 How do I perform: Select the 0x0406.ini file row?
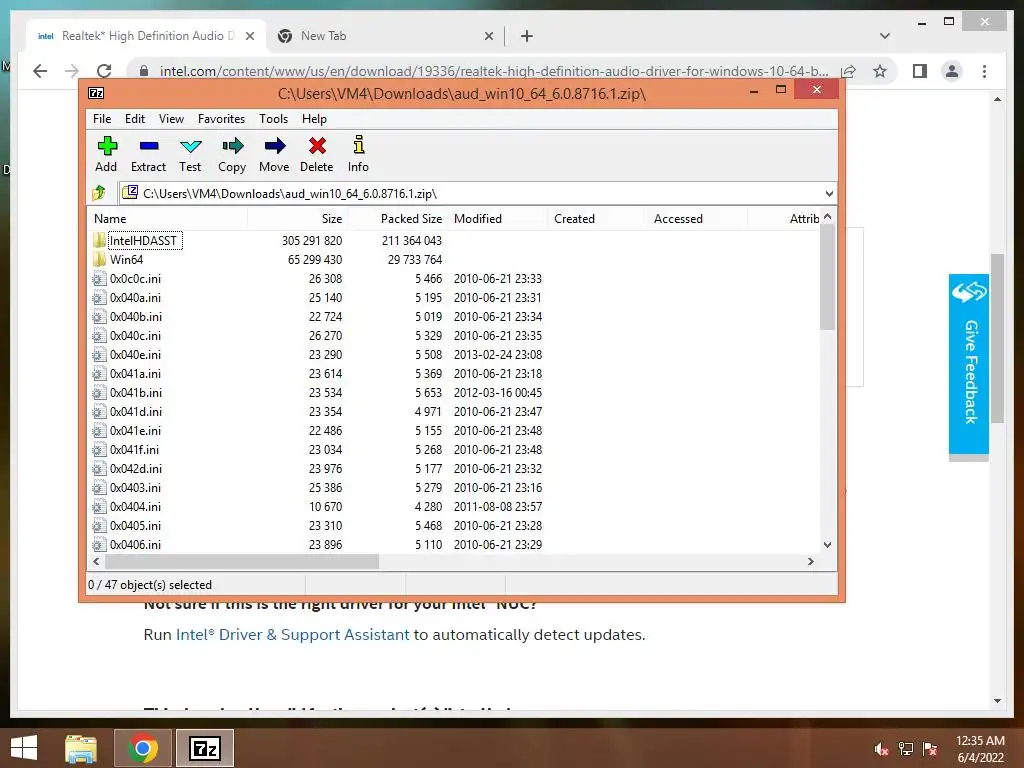point(454,545)
